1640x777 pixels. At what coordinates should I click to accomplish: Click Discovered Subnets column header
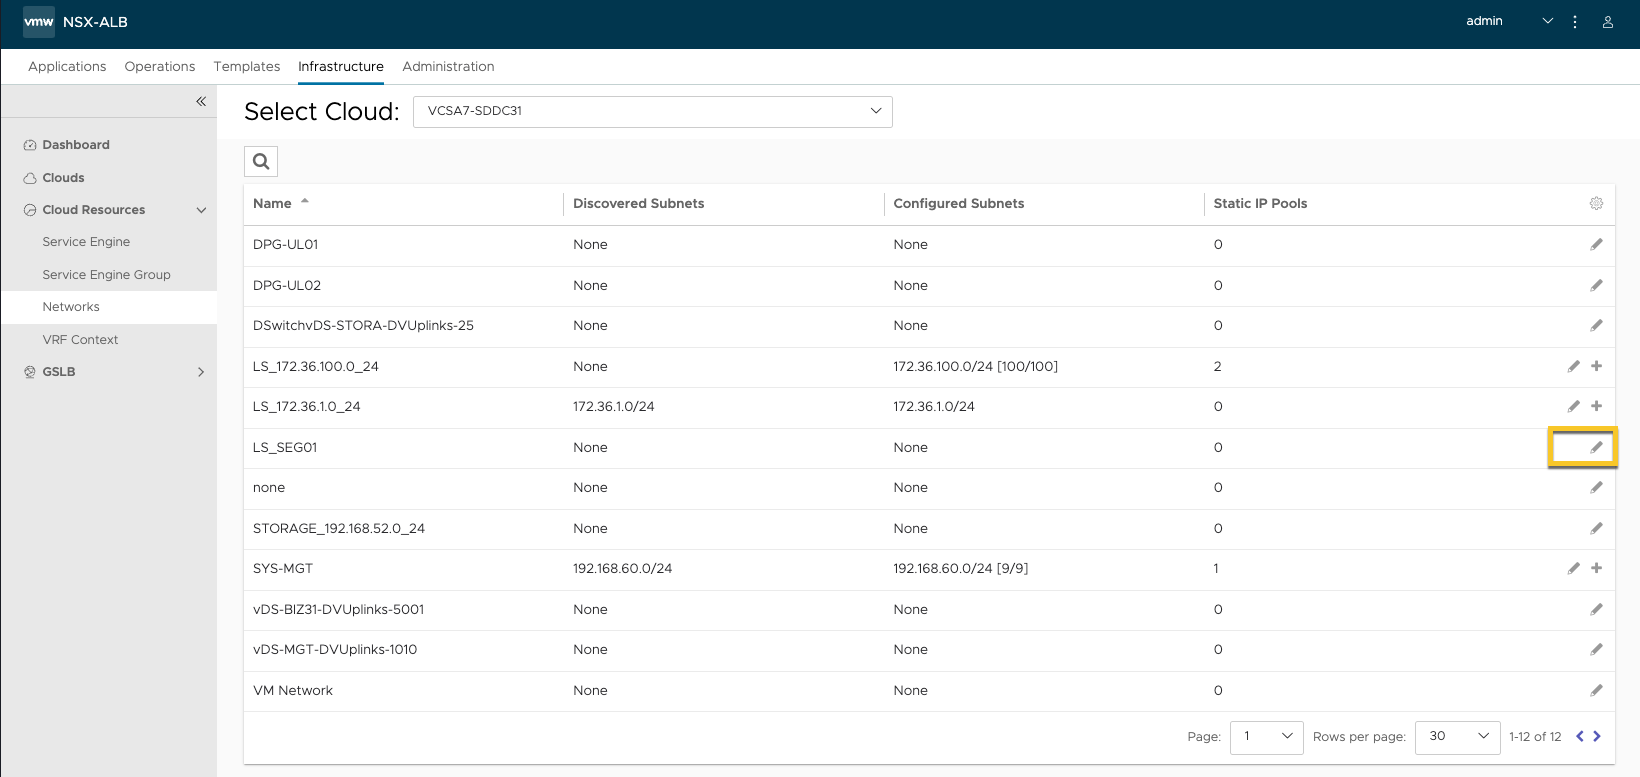click(639, 203)
